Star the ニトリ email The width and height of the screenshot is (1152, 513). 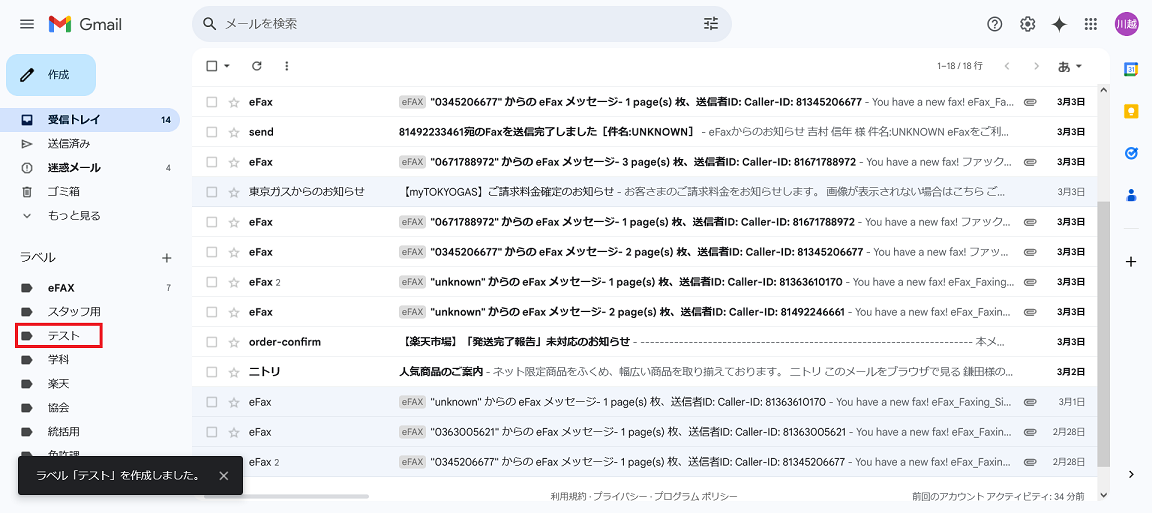234,372
